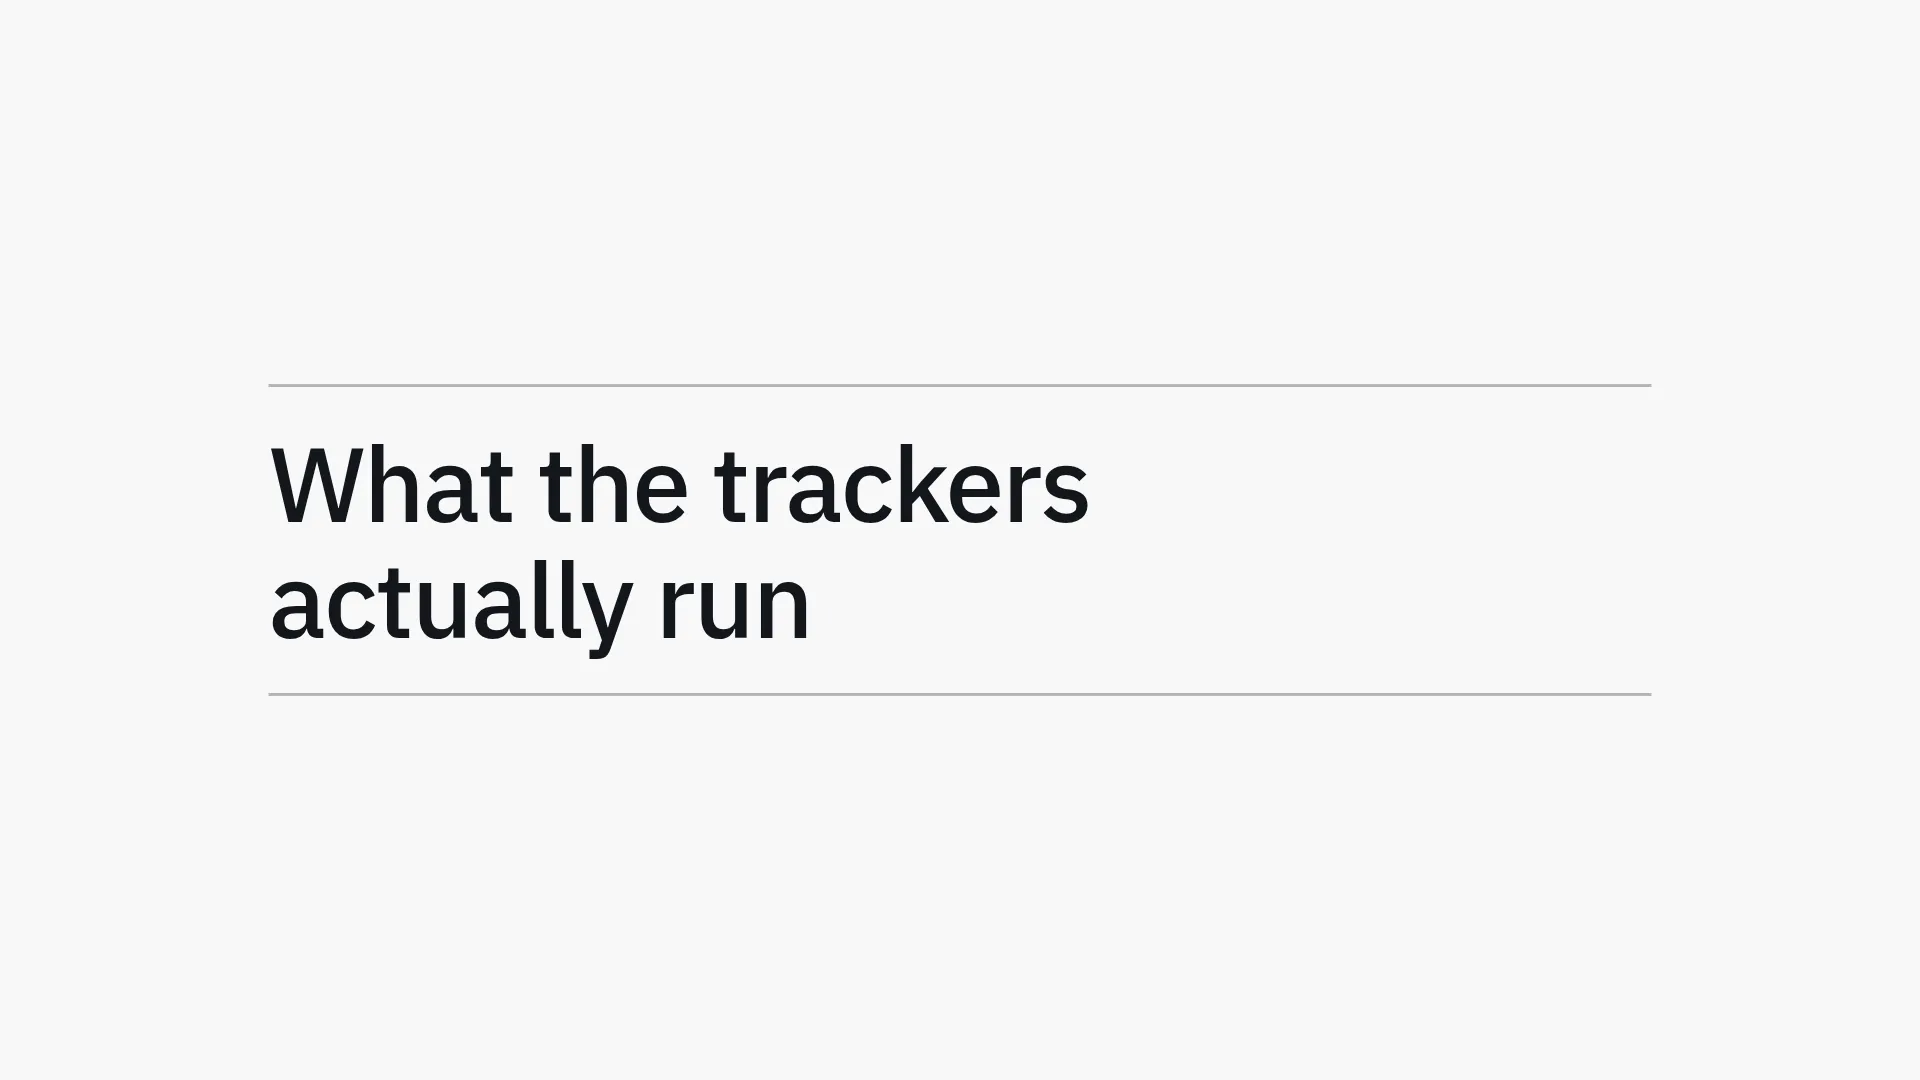Click the horizontal rule above the title
1920x1080 pixels.
[960, 385]
